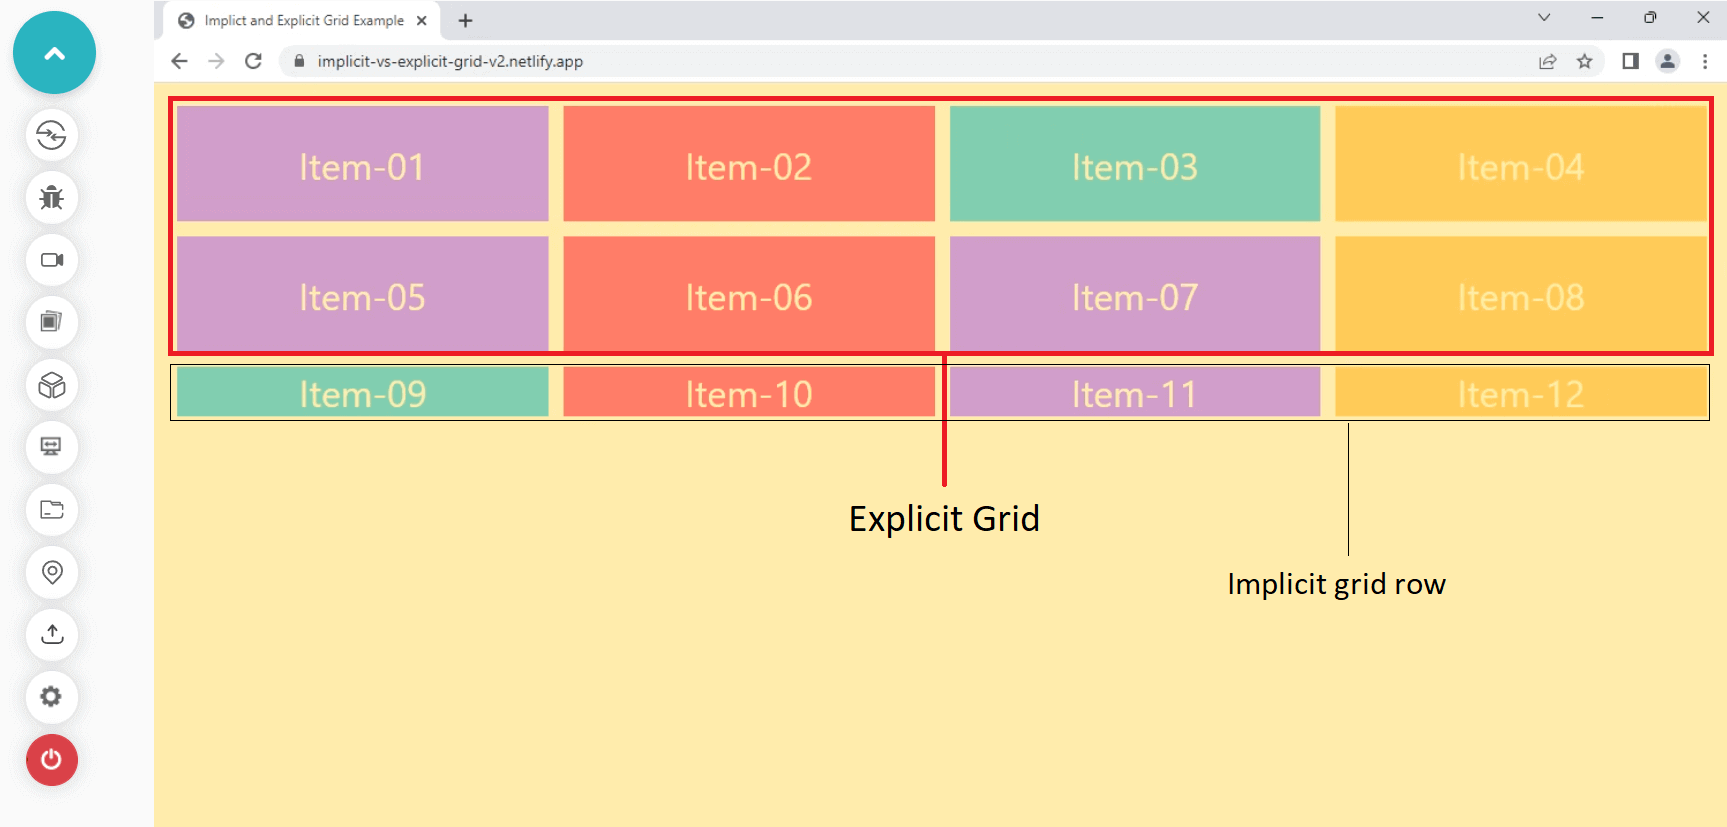Restore down the browser window
1727x827 pixels.
point(1650,18)
